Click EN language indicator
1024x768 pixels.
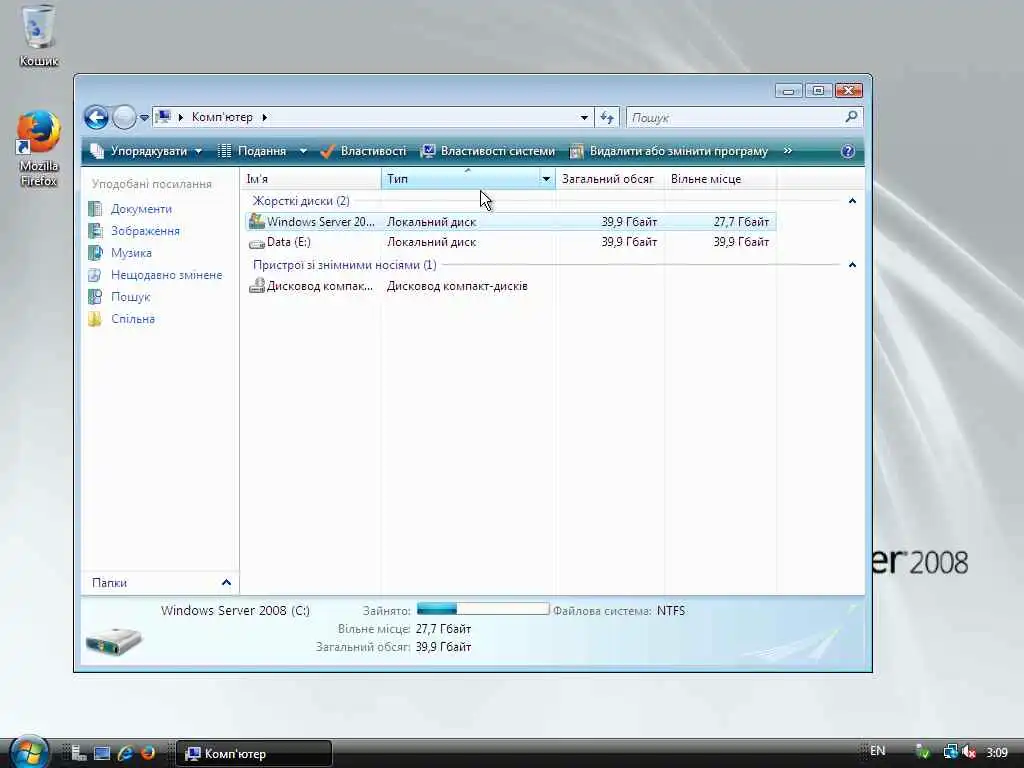pos(878,751)
